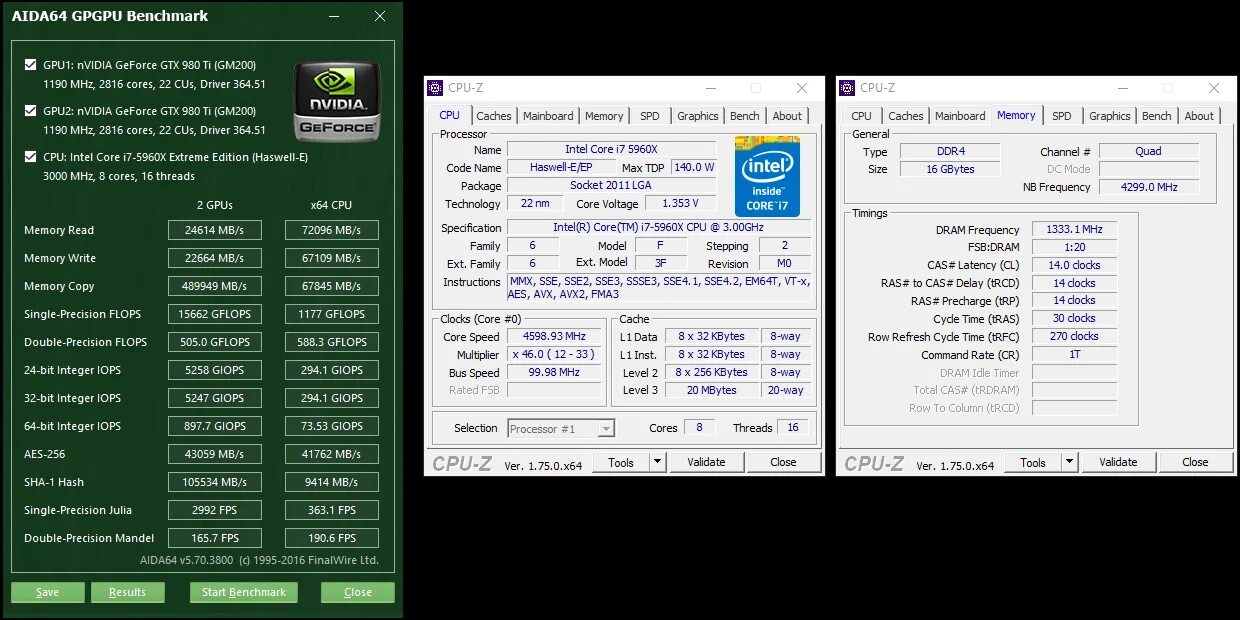This screenshot has width=1240, height=620.
Task: Switch to Memory tab in CPU window
Action: (x=604, y=116)
